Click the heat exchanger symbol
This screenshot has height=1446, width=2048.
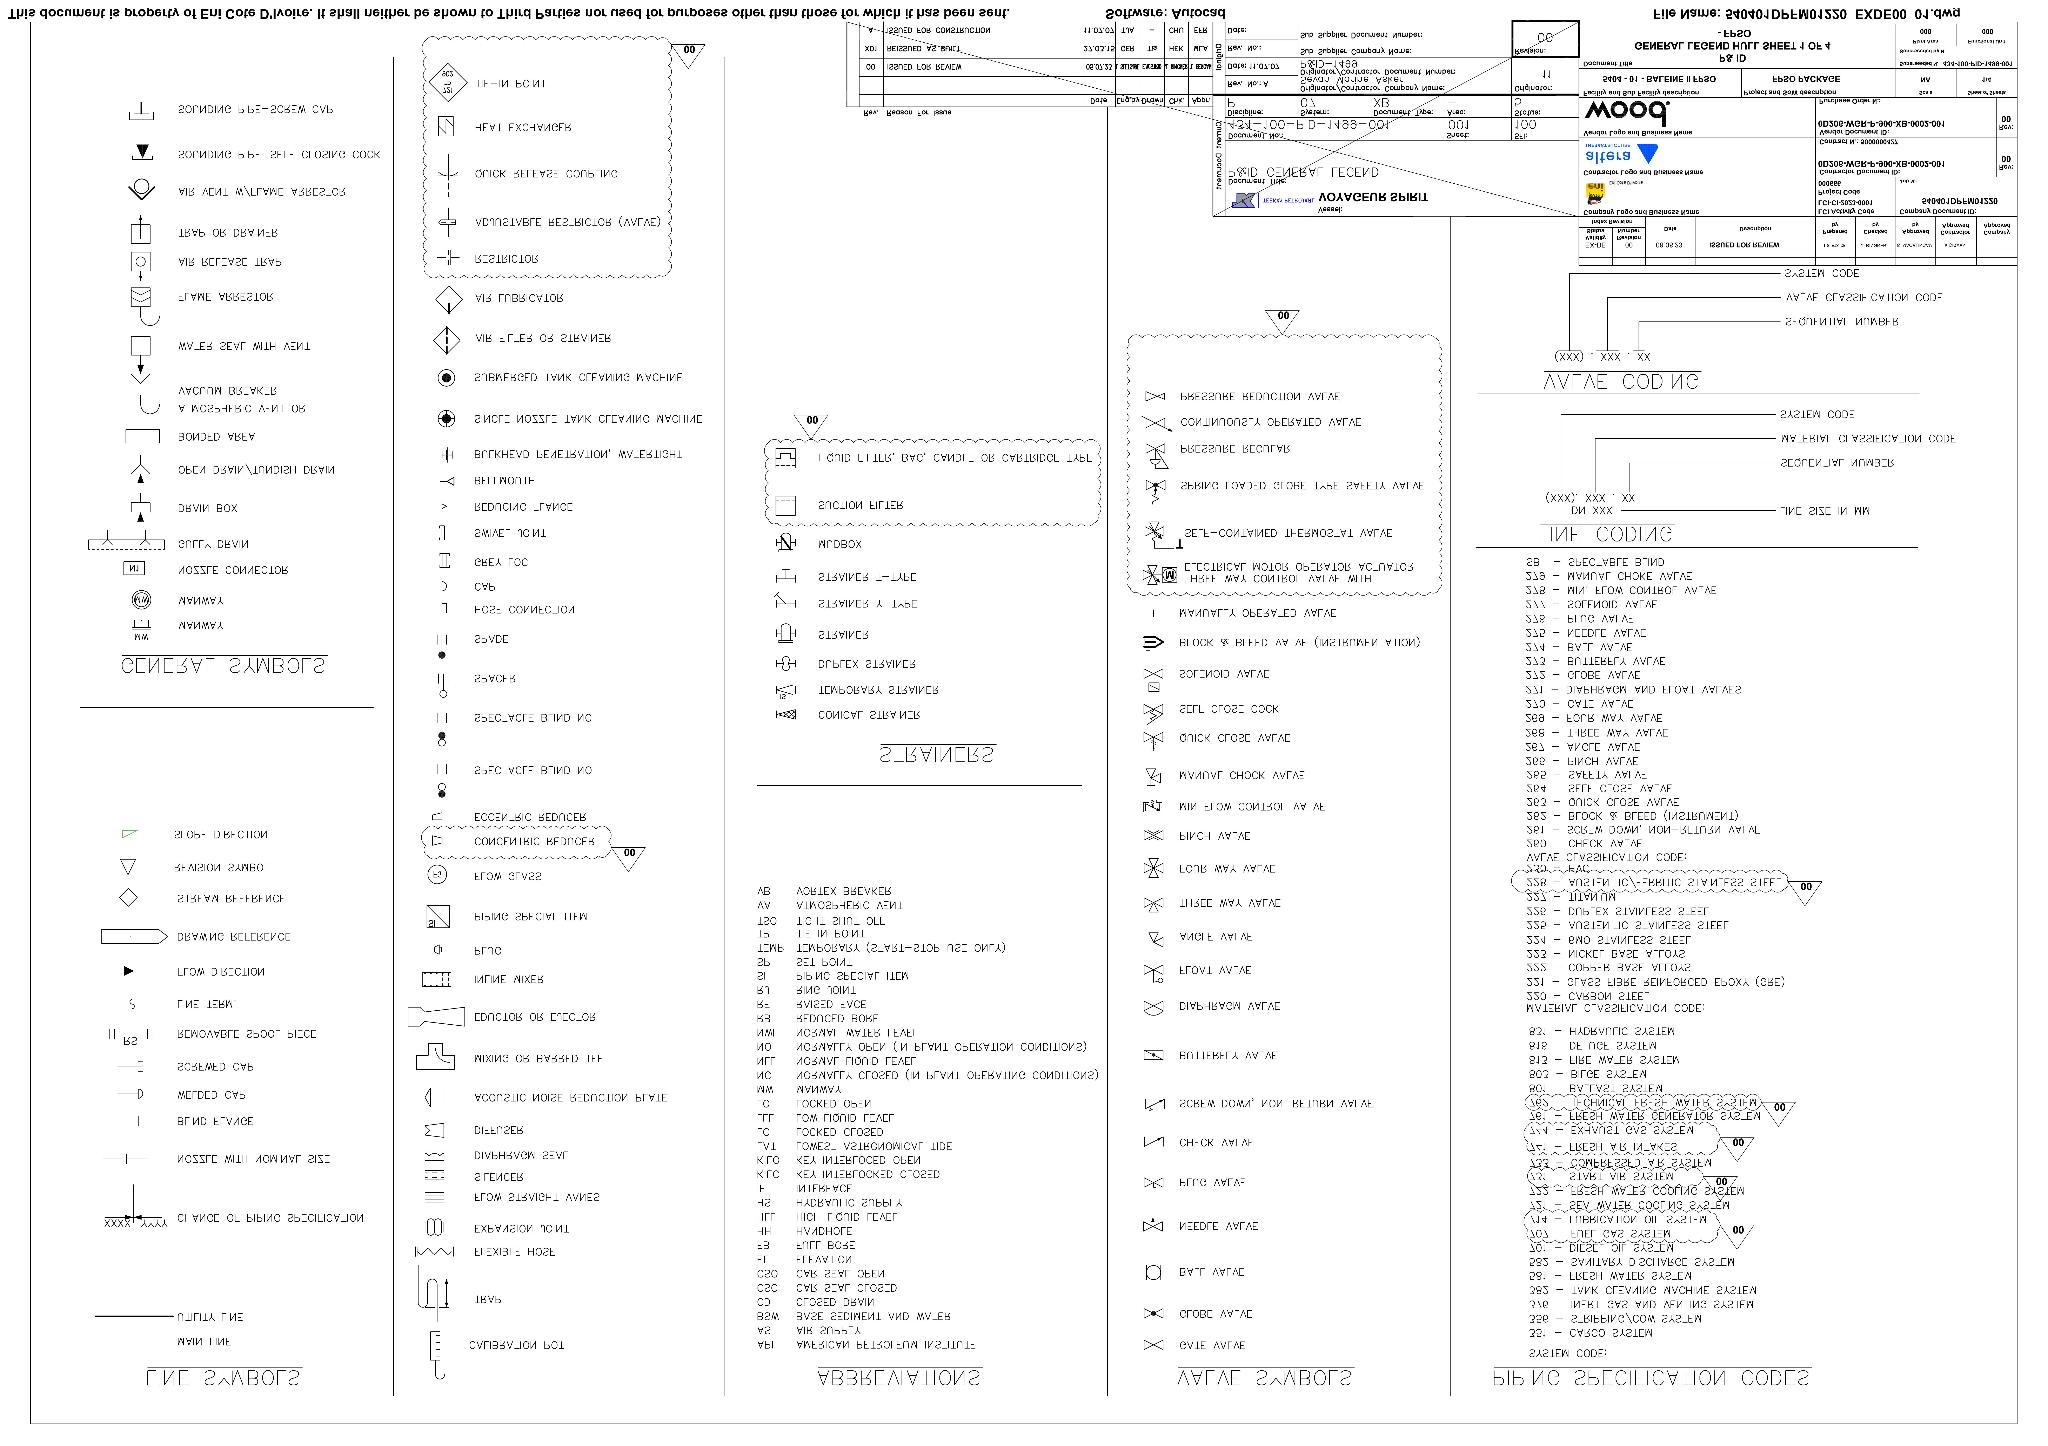coord(446,126)
